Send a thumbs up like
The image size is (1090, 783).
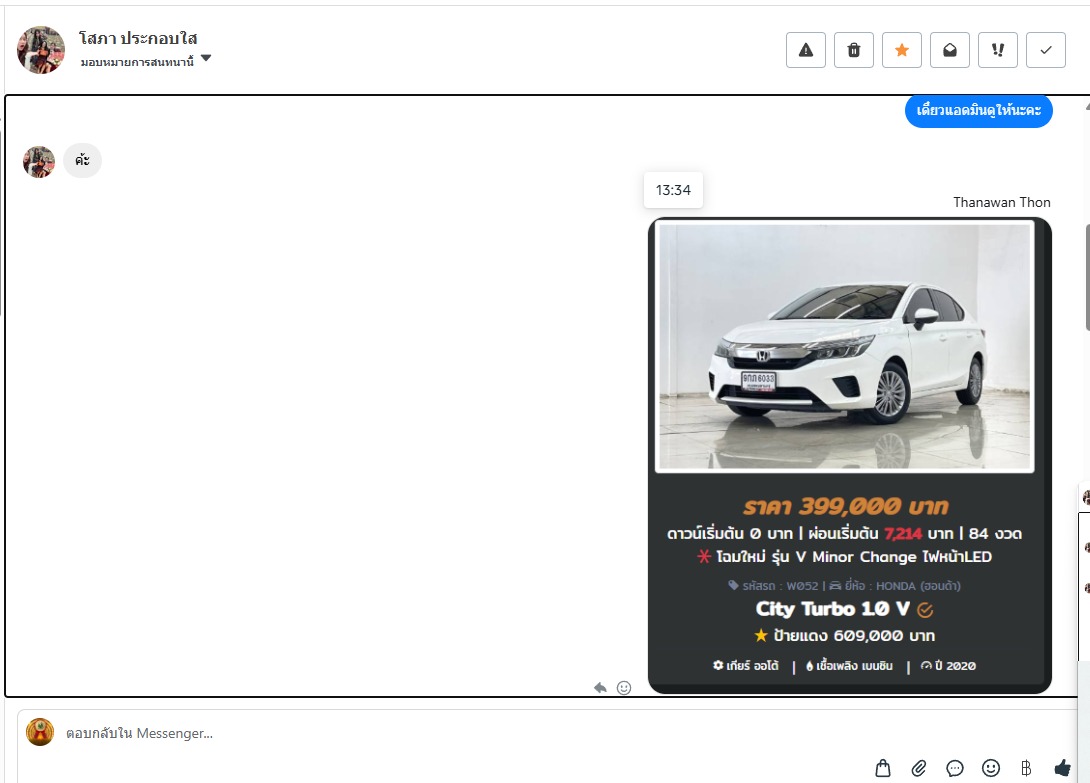pos(1062,768)
